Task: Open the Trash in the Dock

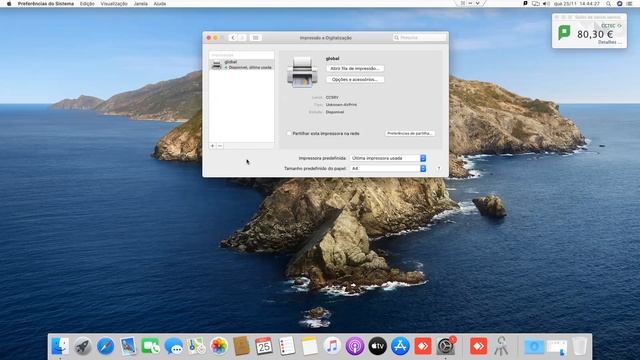Action: pos(580,346)
